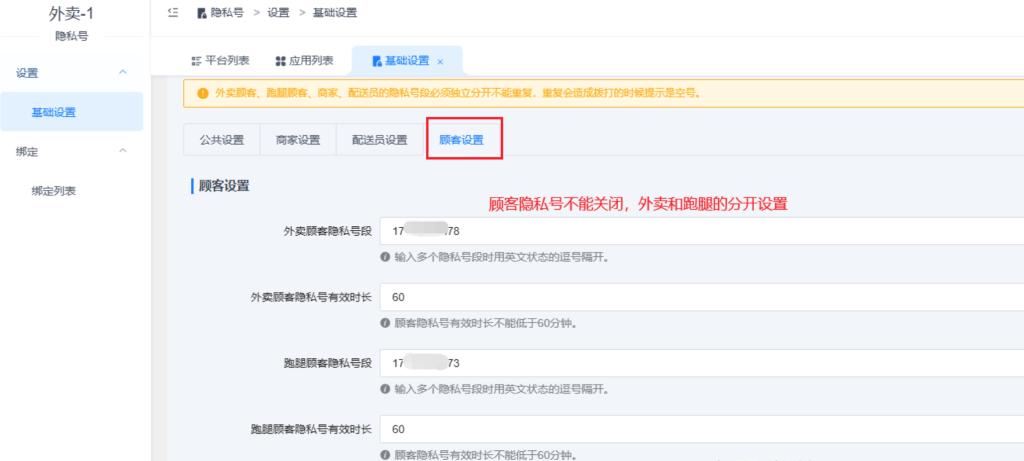The height and width of the screenshot is (461, 1024).
Task: Collapse the 设置 sidebar group
Action: 123,73
